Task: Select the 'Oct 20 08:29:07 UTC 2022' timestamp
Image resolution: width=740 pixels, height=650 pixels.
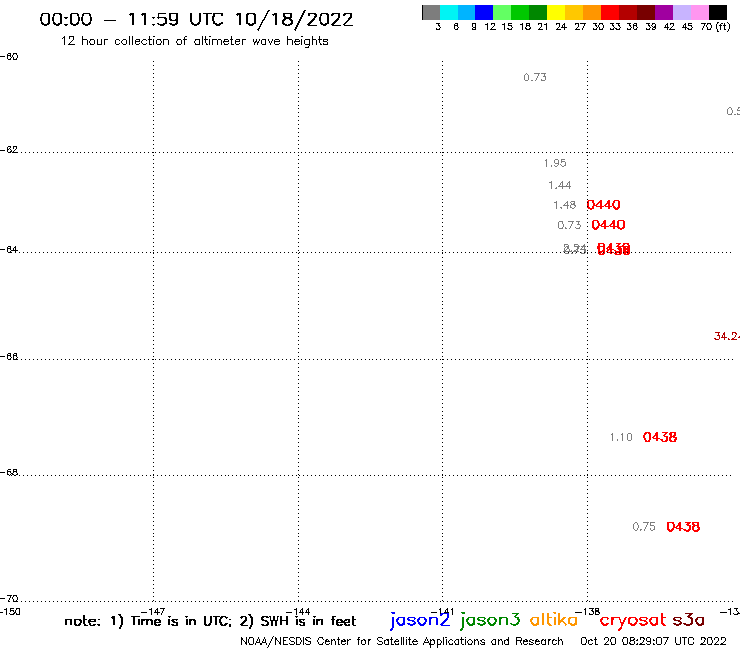Action: tap(653, 642)
